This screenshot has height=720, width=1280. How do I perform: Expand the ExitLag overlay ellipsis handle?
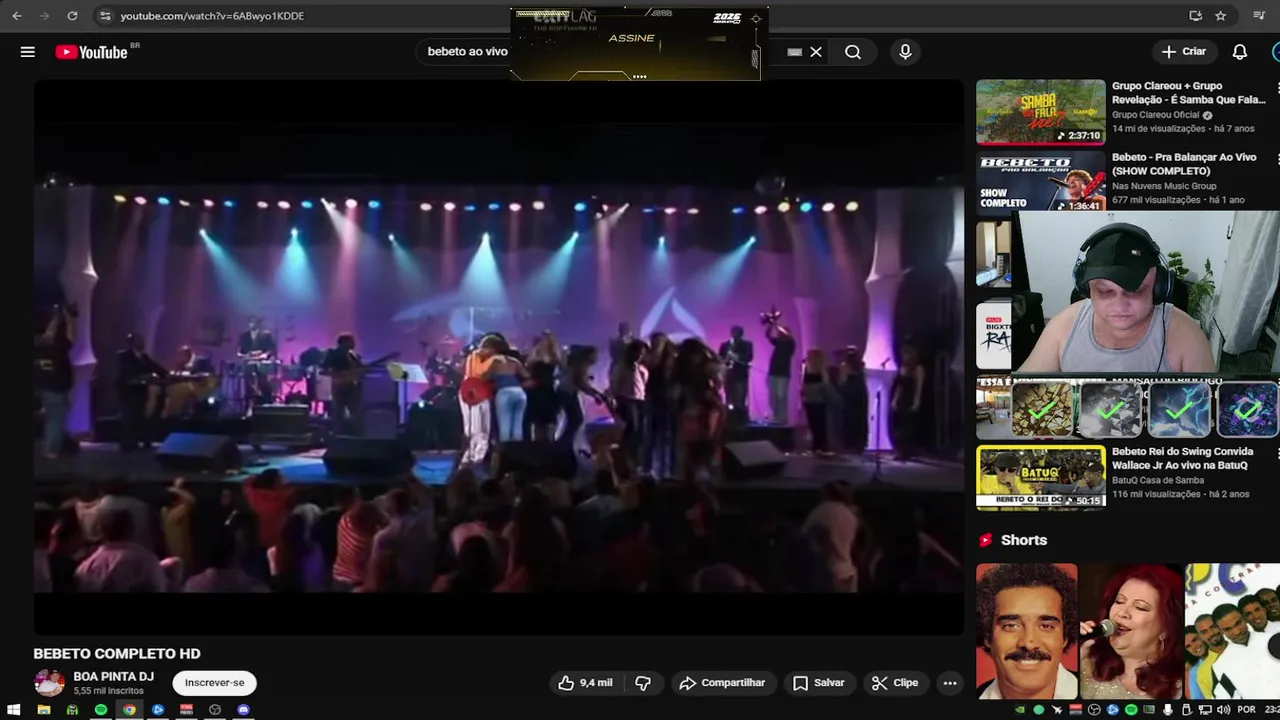click(639, 76)
